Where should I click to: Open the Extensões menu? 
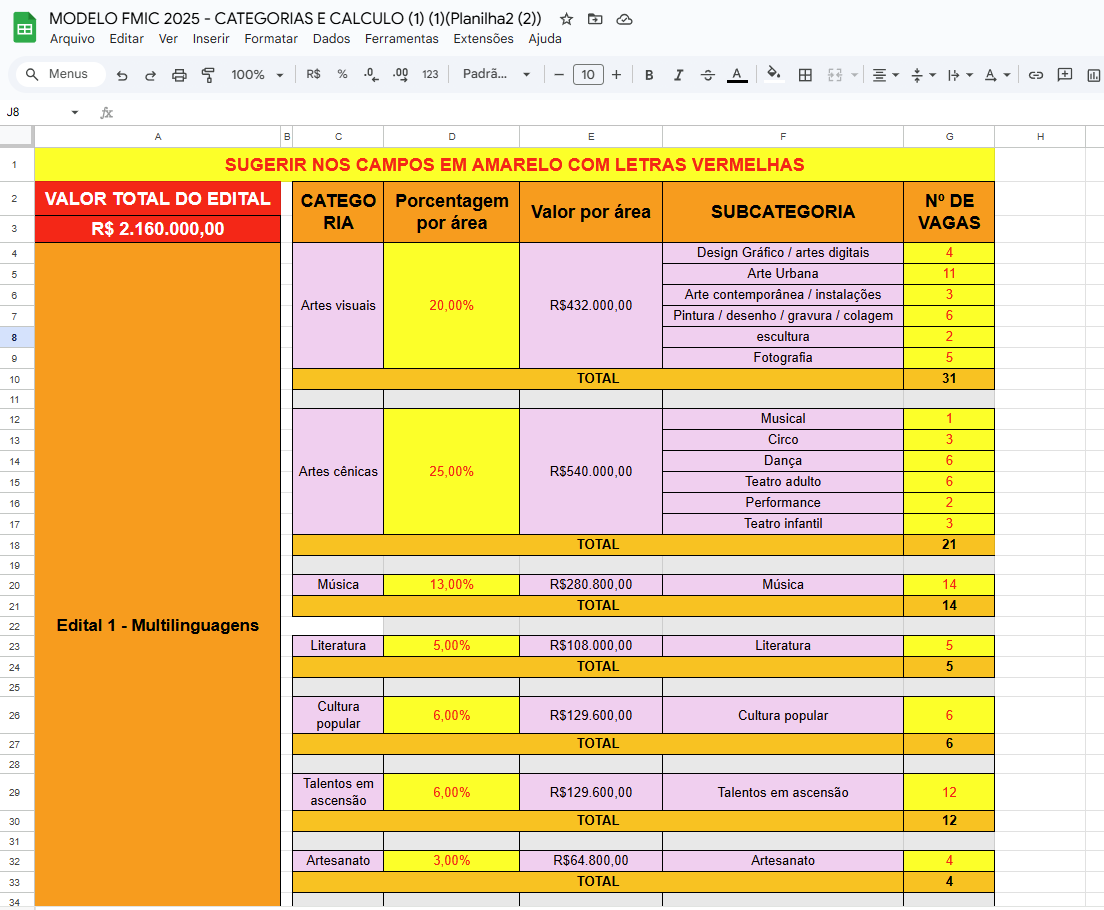(483, 39)
